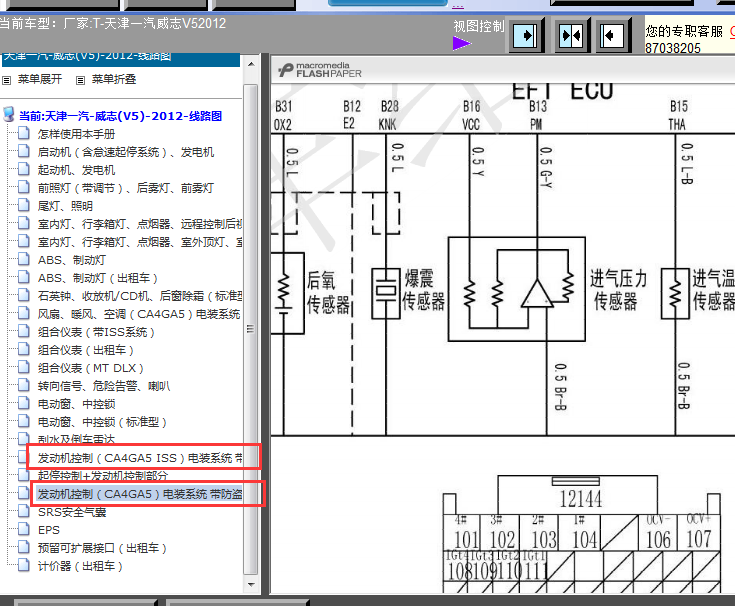Click the 视图控制 label
The height and width of the screenshot is (606, 735).
click(x=479, y=26)
